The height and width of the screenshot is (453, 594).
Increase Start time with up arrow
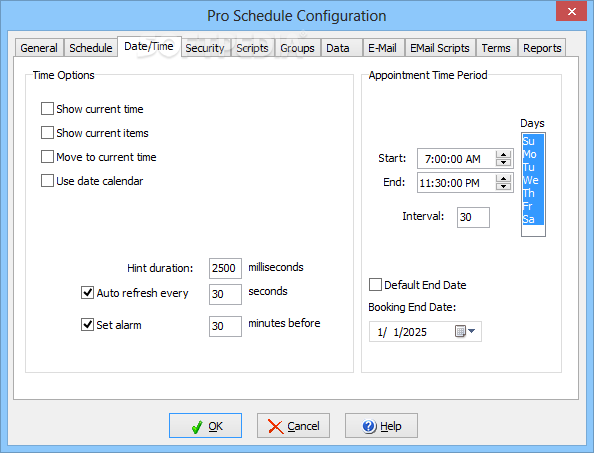(503, 155)
